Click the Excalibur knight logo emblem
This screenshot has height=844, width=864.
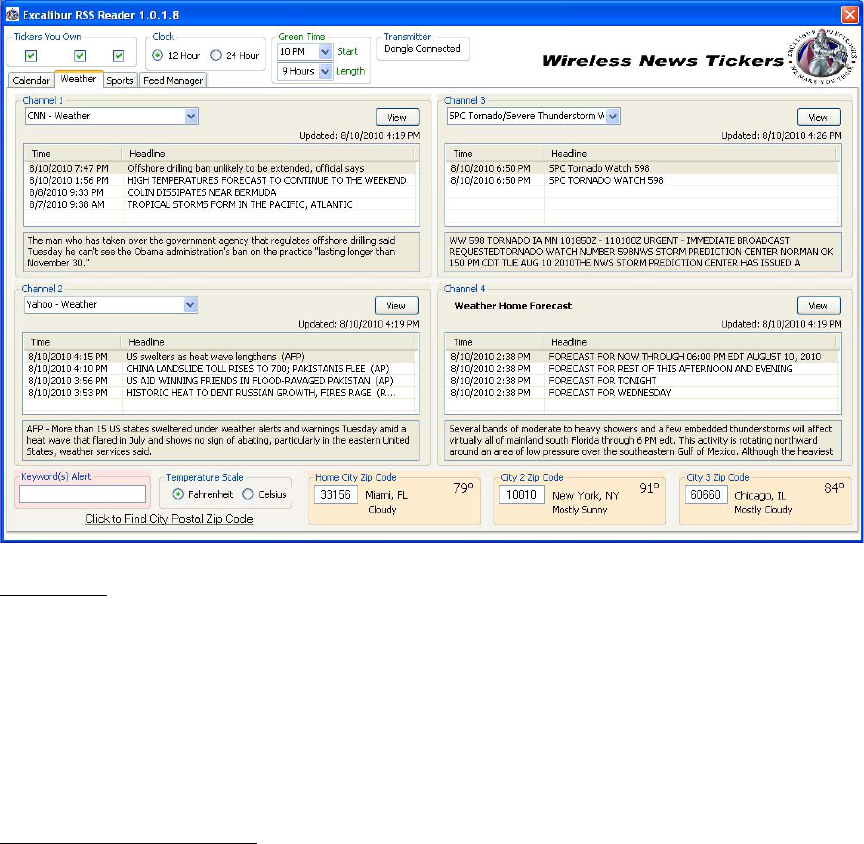tap(822, 56)
